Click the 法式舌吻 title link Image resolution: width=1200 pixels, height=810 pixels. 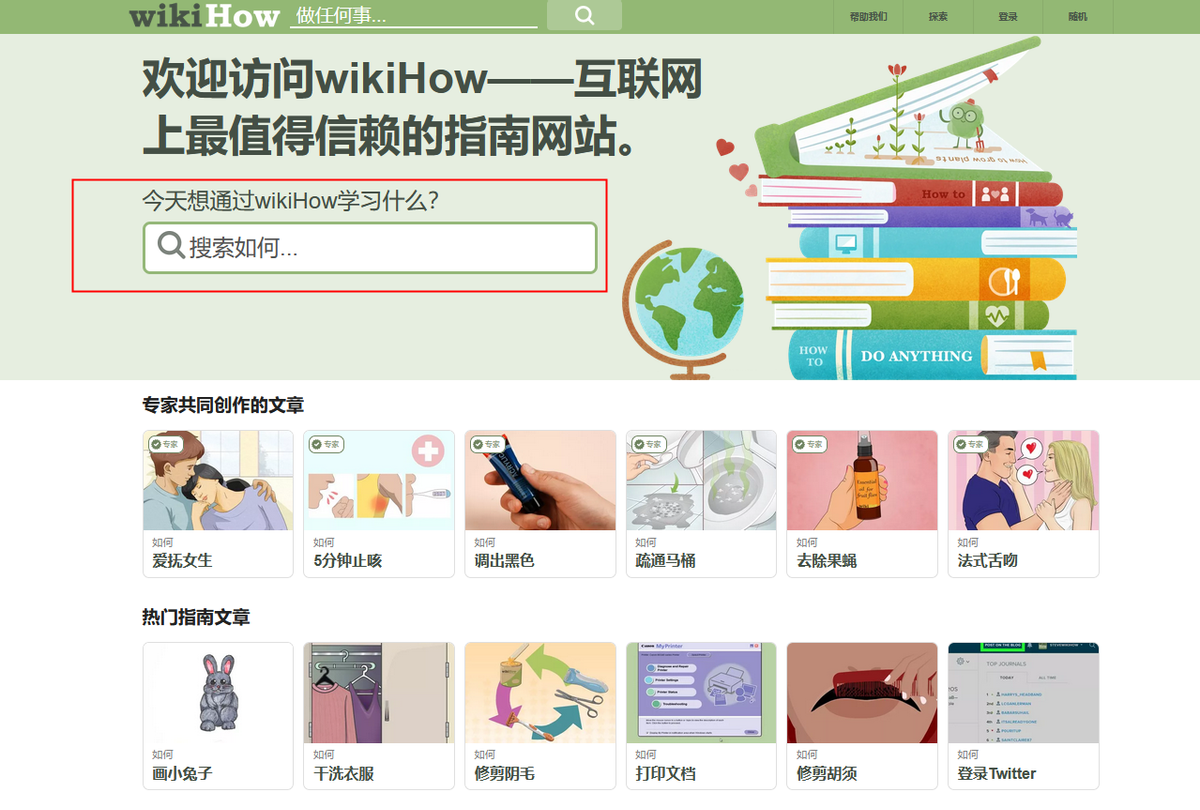pos(987,561)
